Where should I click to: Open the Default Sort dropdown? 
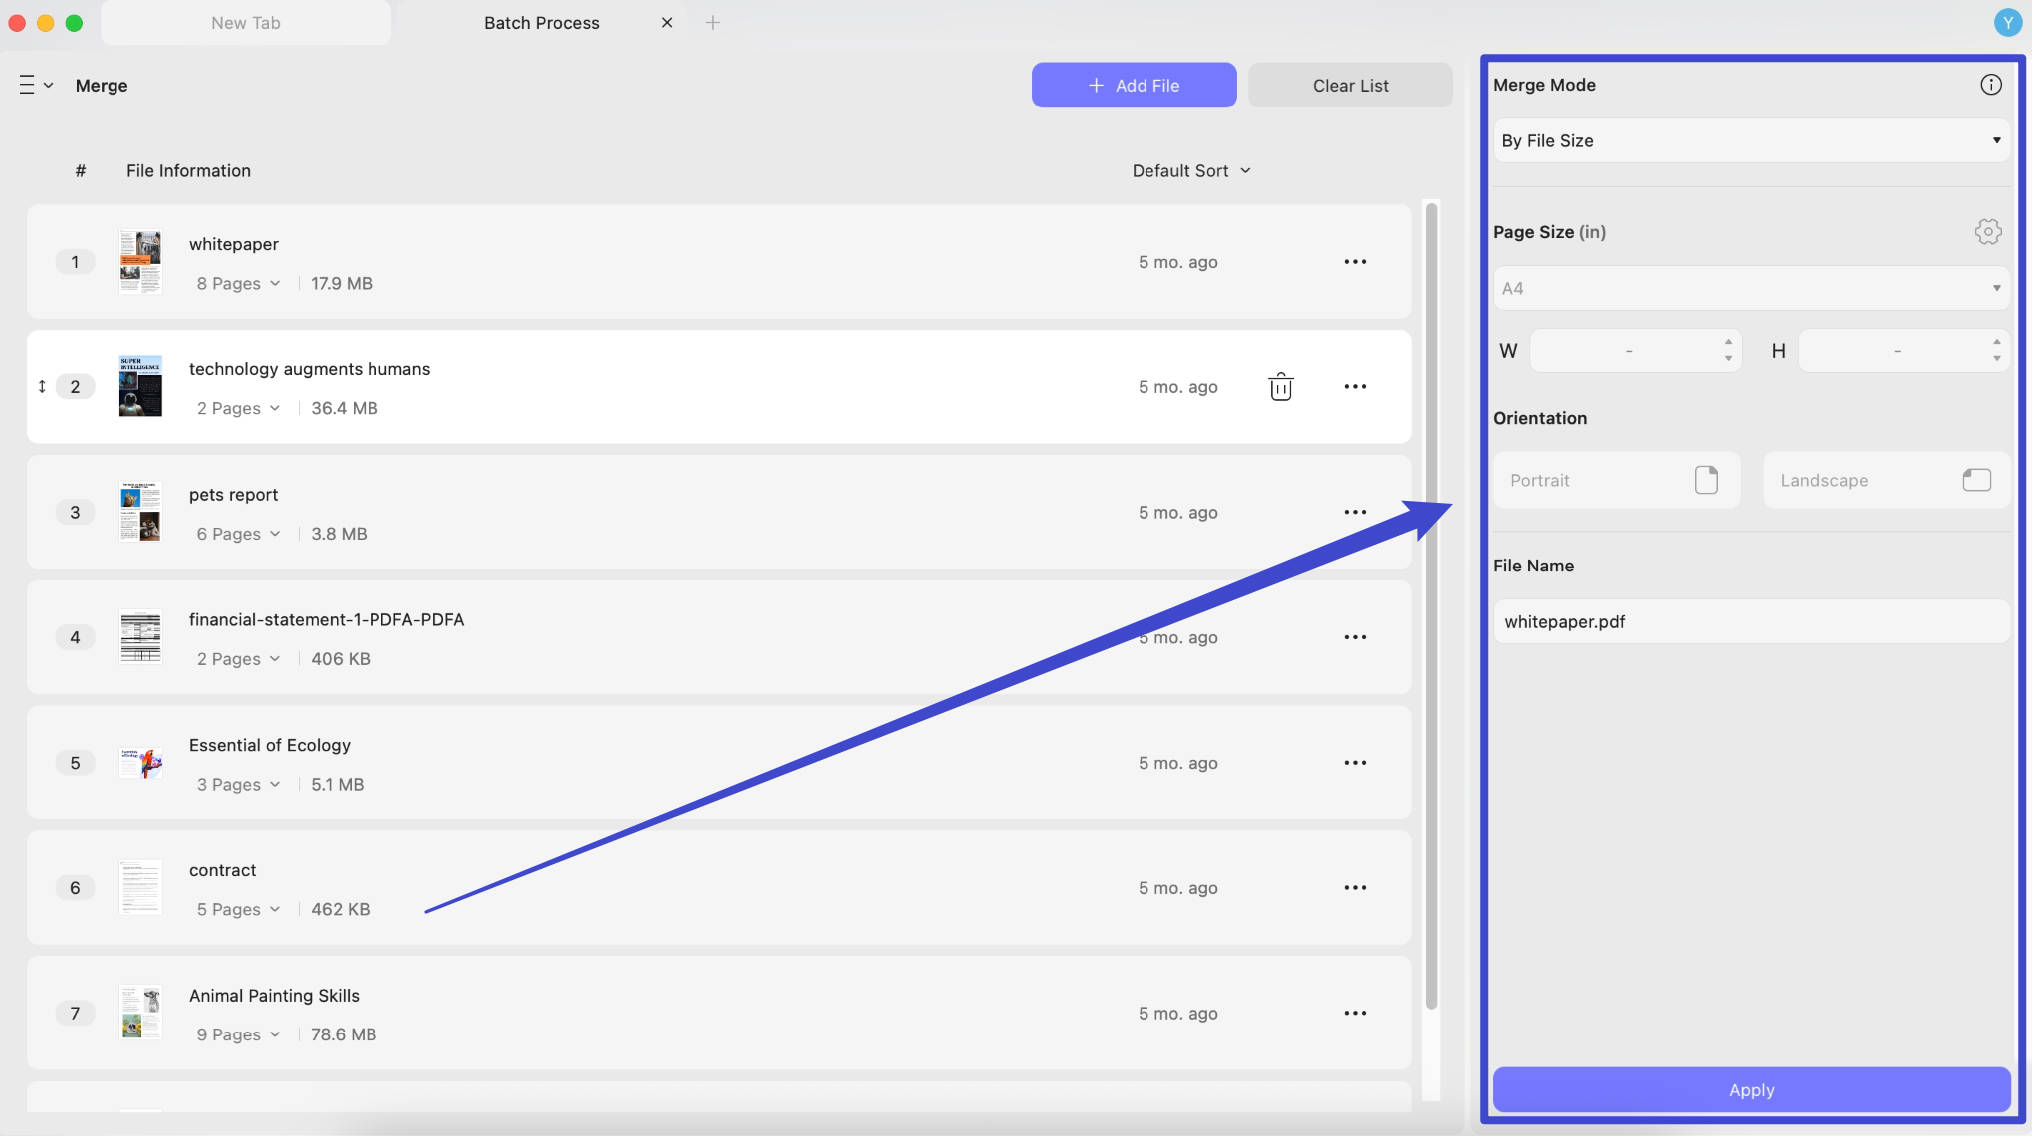click(x=1191, y=171)
